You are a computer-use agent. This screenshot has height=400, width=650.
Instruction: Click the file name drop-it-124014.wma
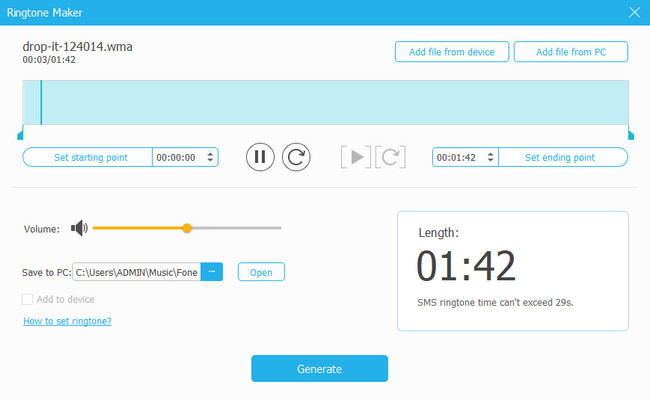point(78,46)
